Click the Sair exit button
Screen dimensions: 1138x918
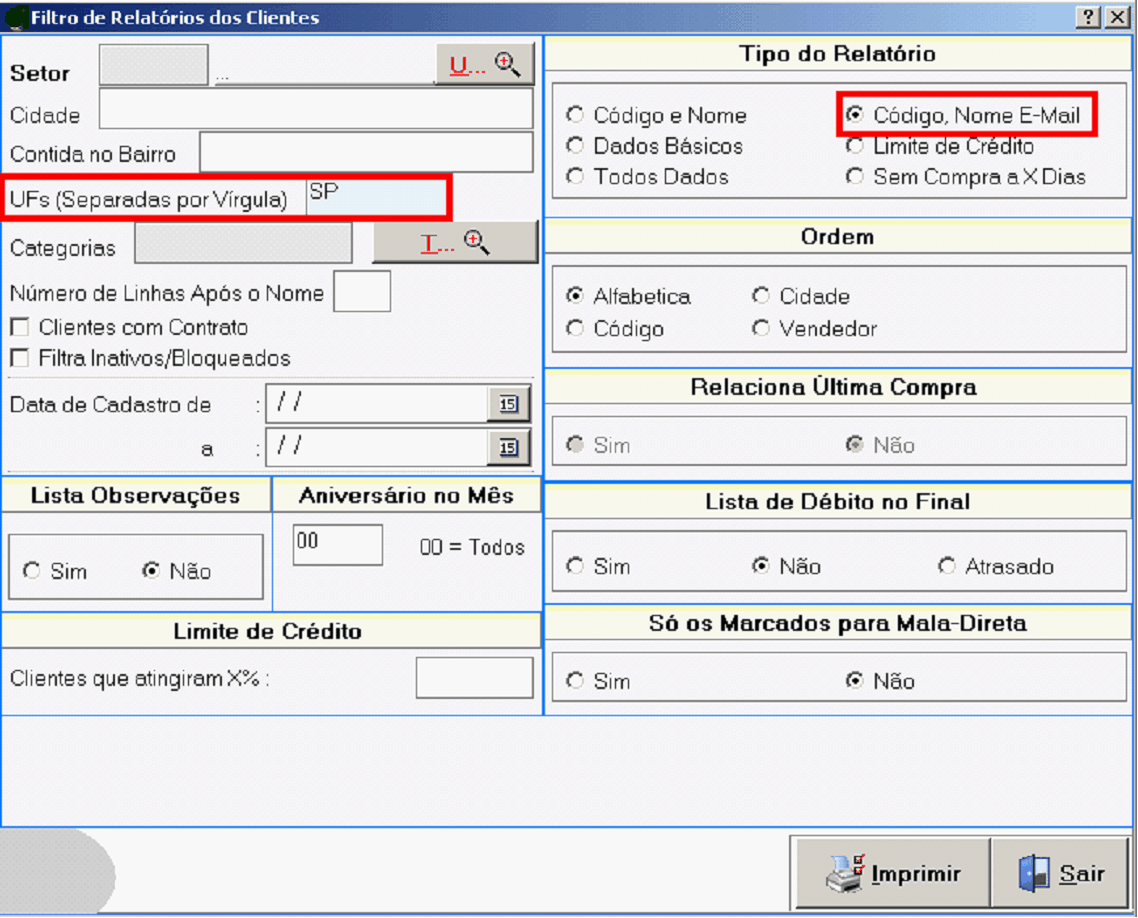pos(1061,873)
